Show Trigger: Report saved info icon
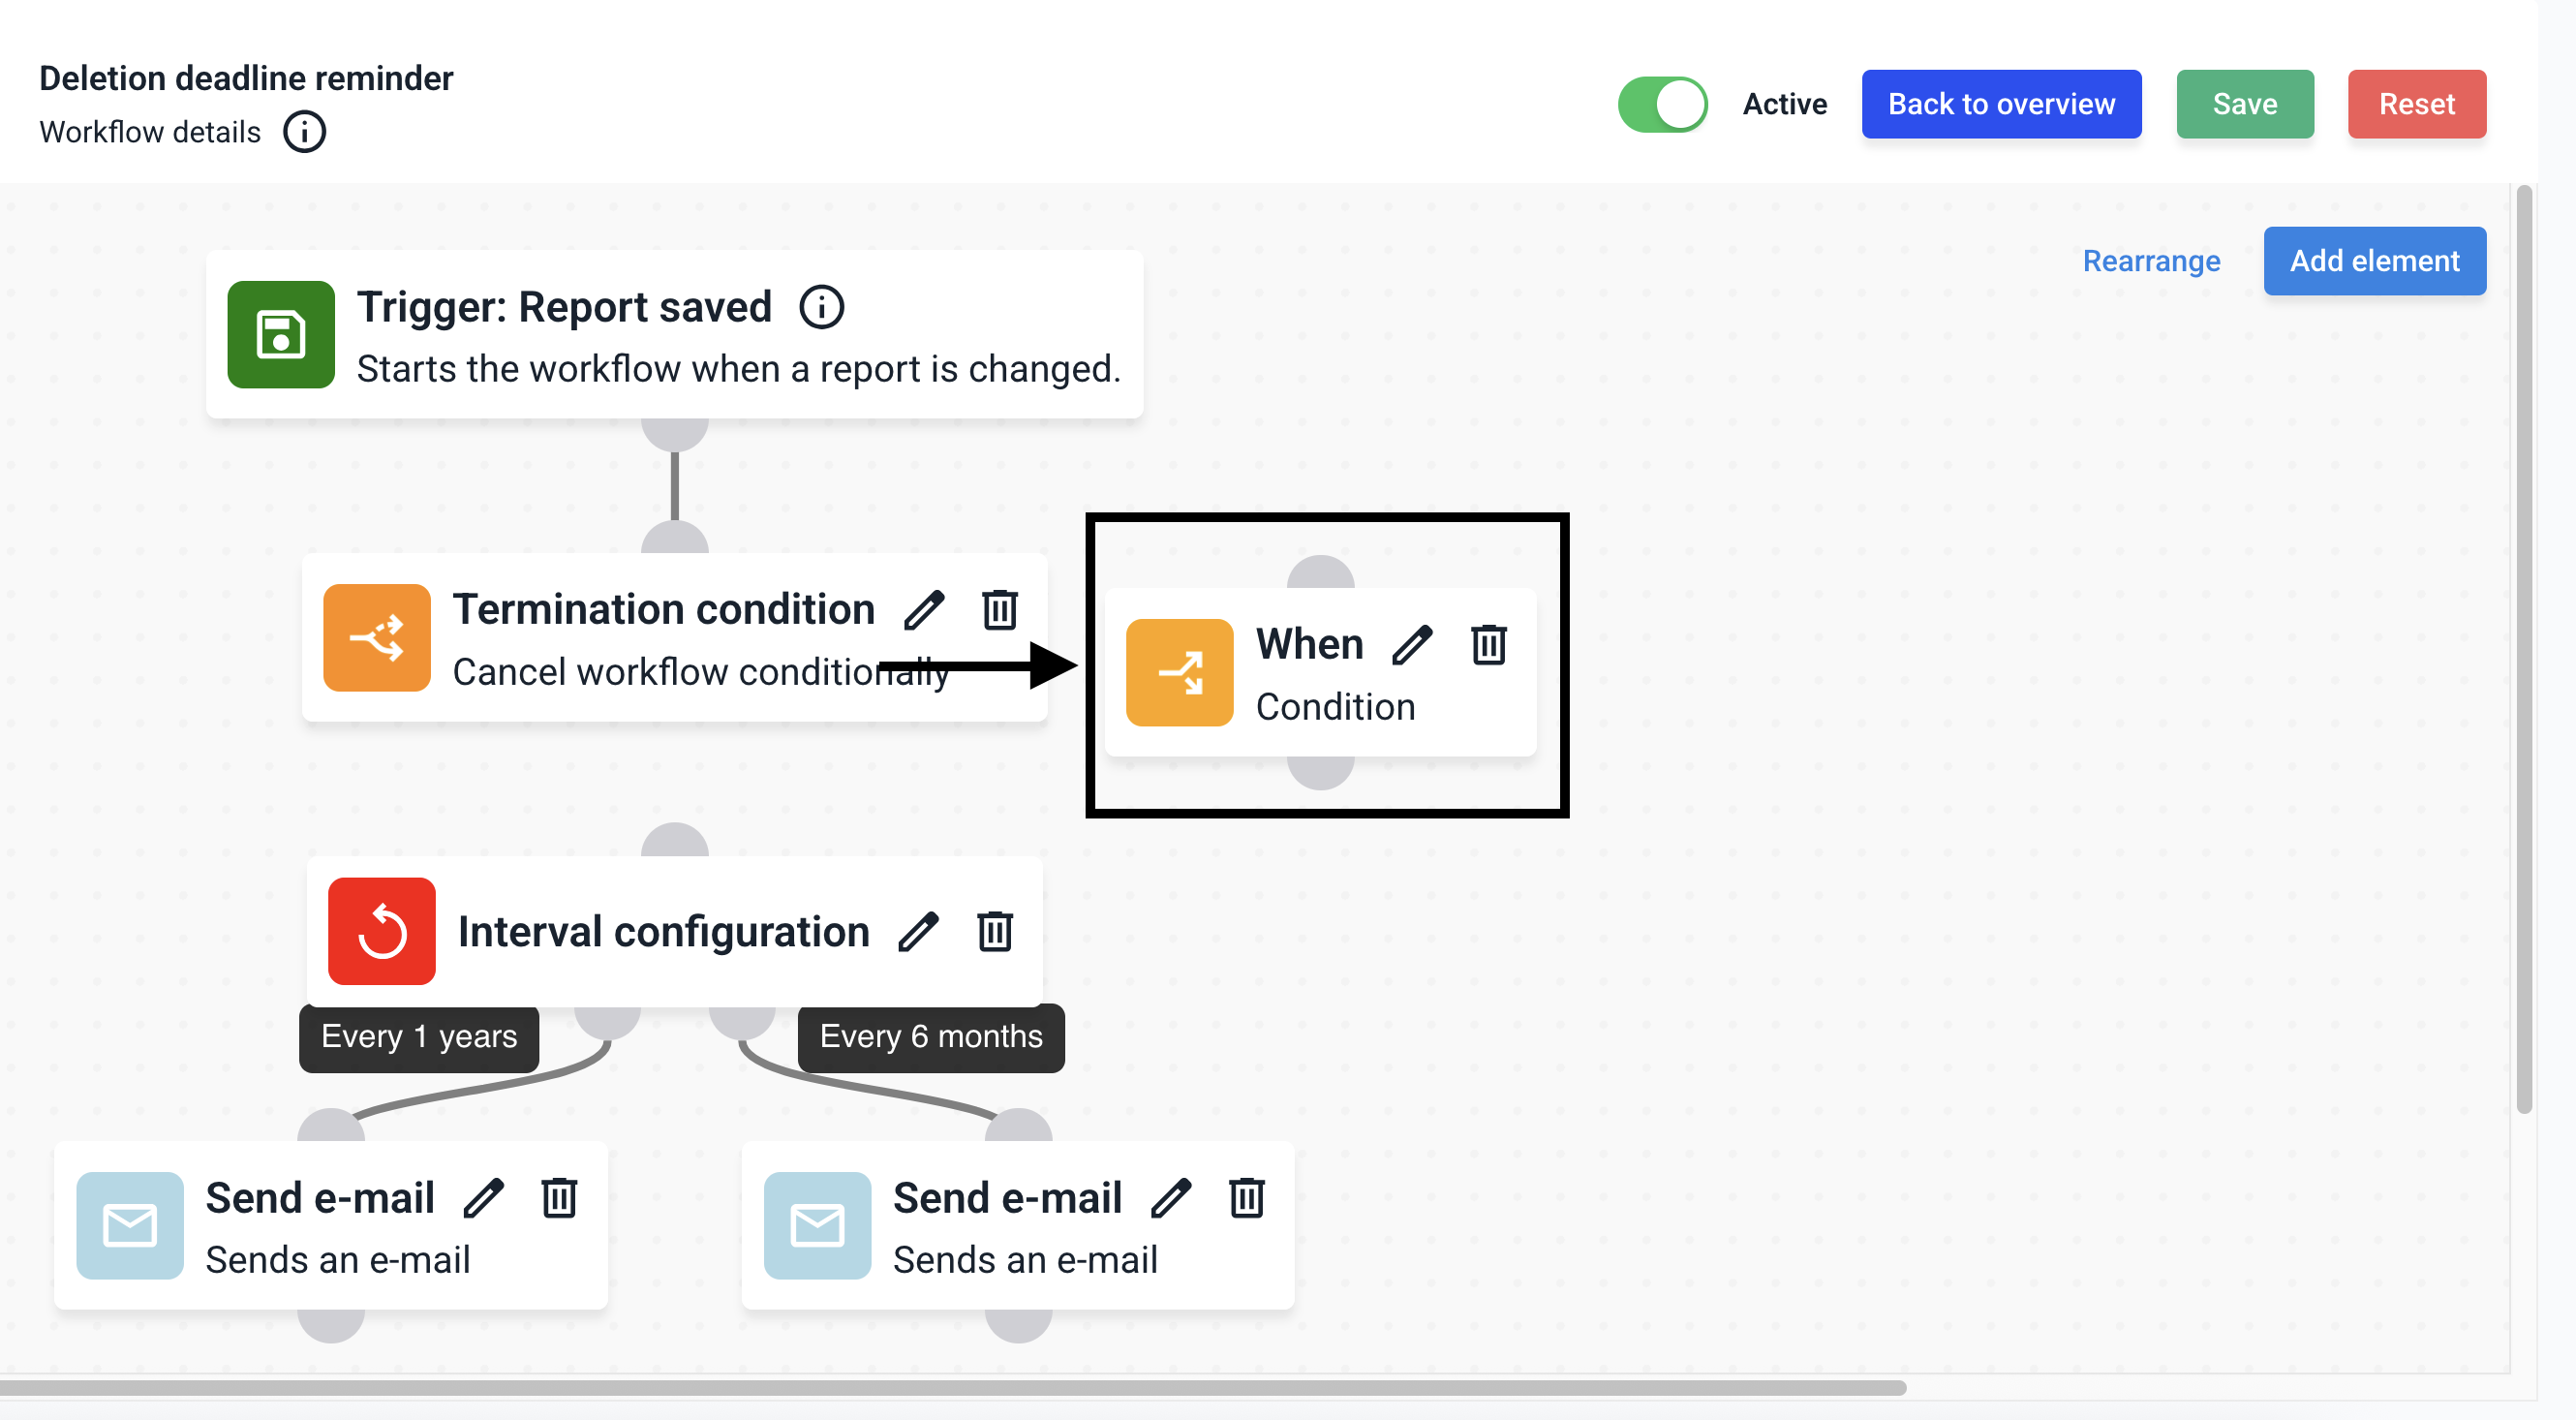 pos(821,307)
